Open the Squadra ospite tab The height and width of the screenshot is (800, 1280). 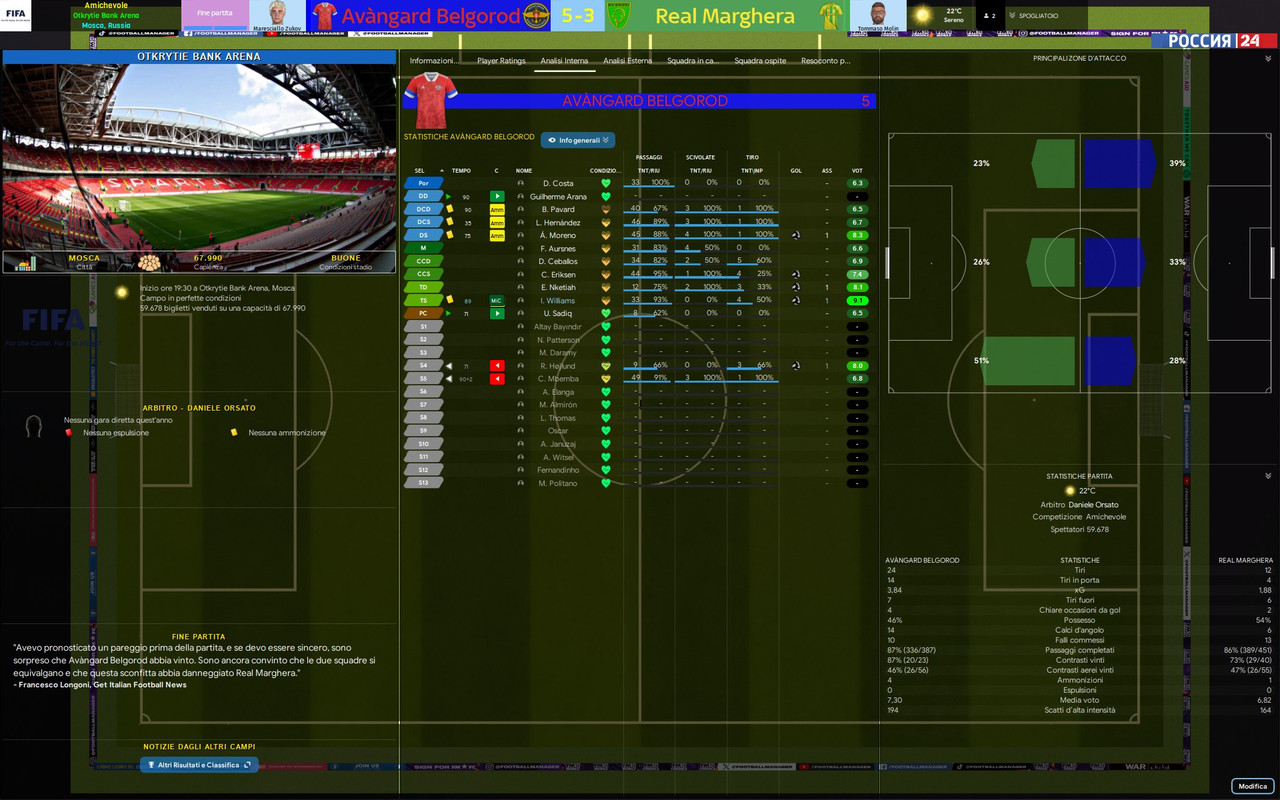760,61
